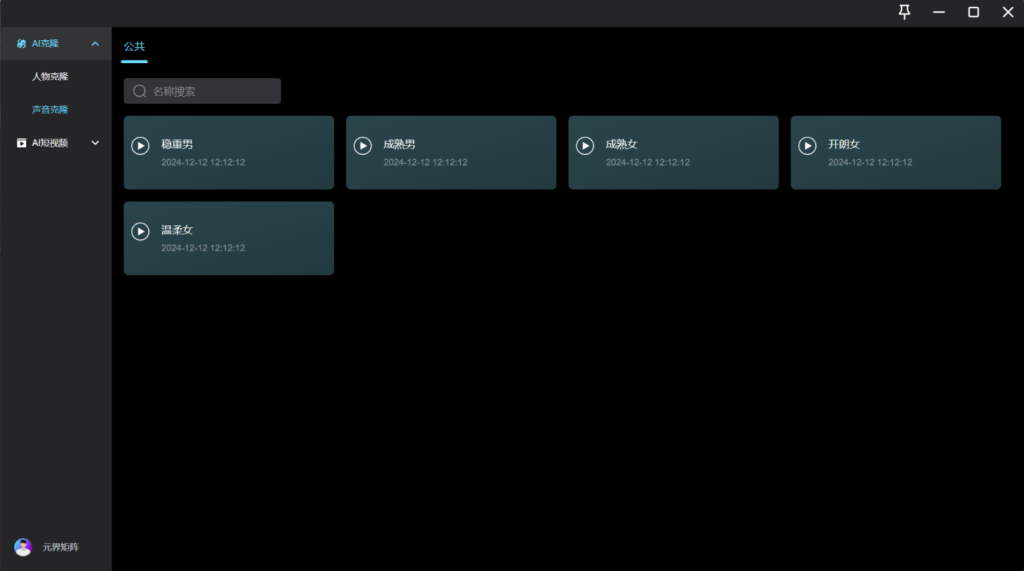Select 声音克隆 in the sidebar
The image size is (1024, 571).
[50, 109]
